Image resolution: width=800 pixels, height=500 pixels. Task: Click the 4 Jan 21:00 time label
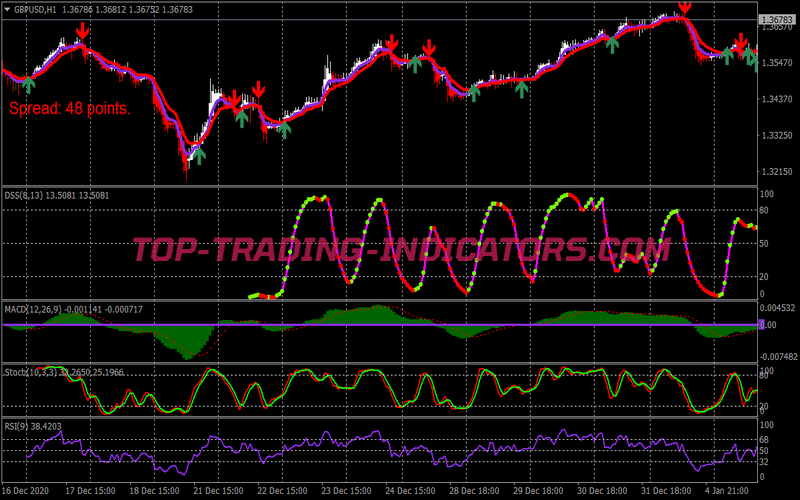coord(727,491)
